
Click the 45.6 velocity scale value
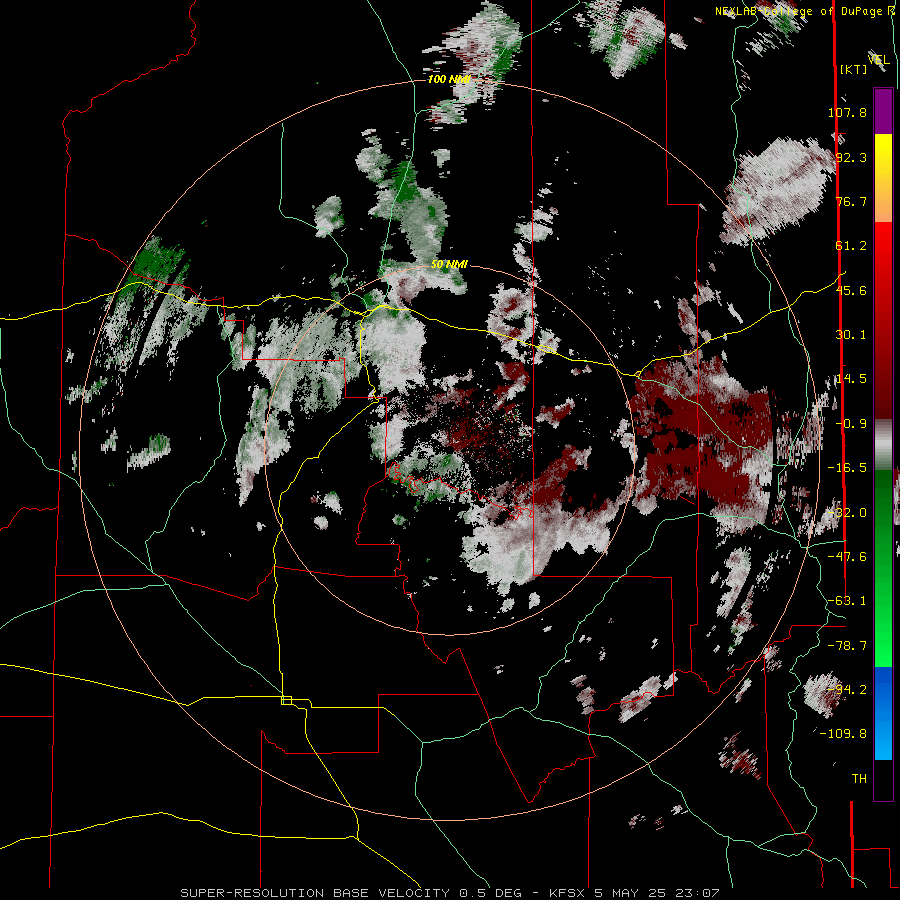[851, 290]
